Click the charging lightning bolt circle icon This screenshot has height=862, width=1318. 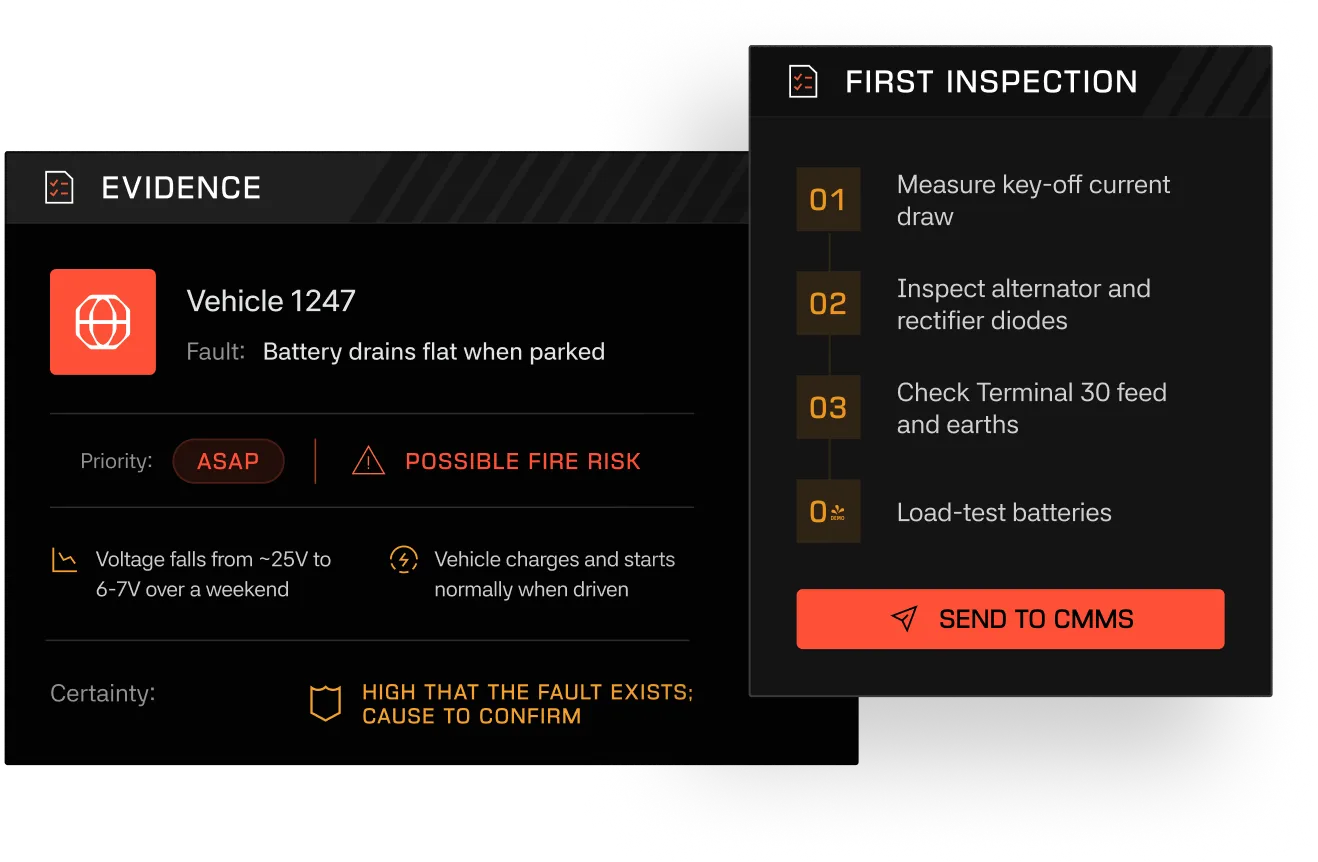(x=403, y=560)
